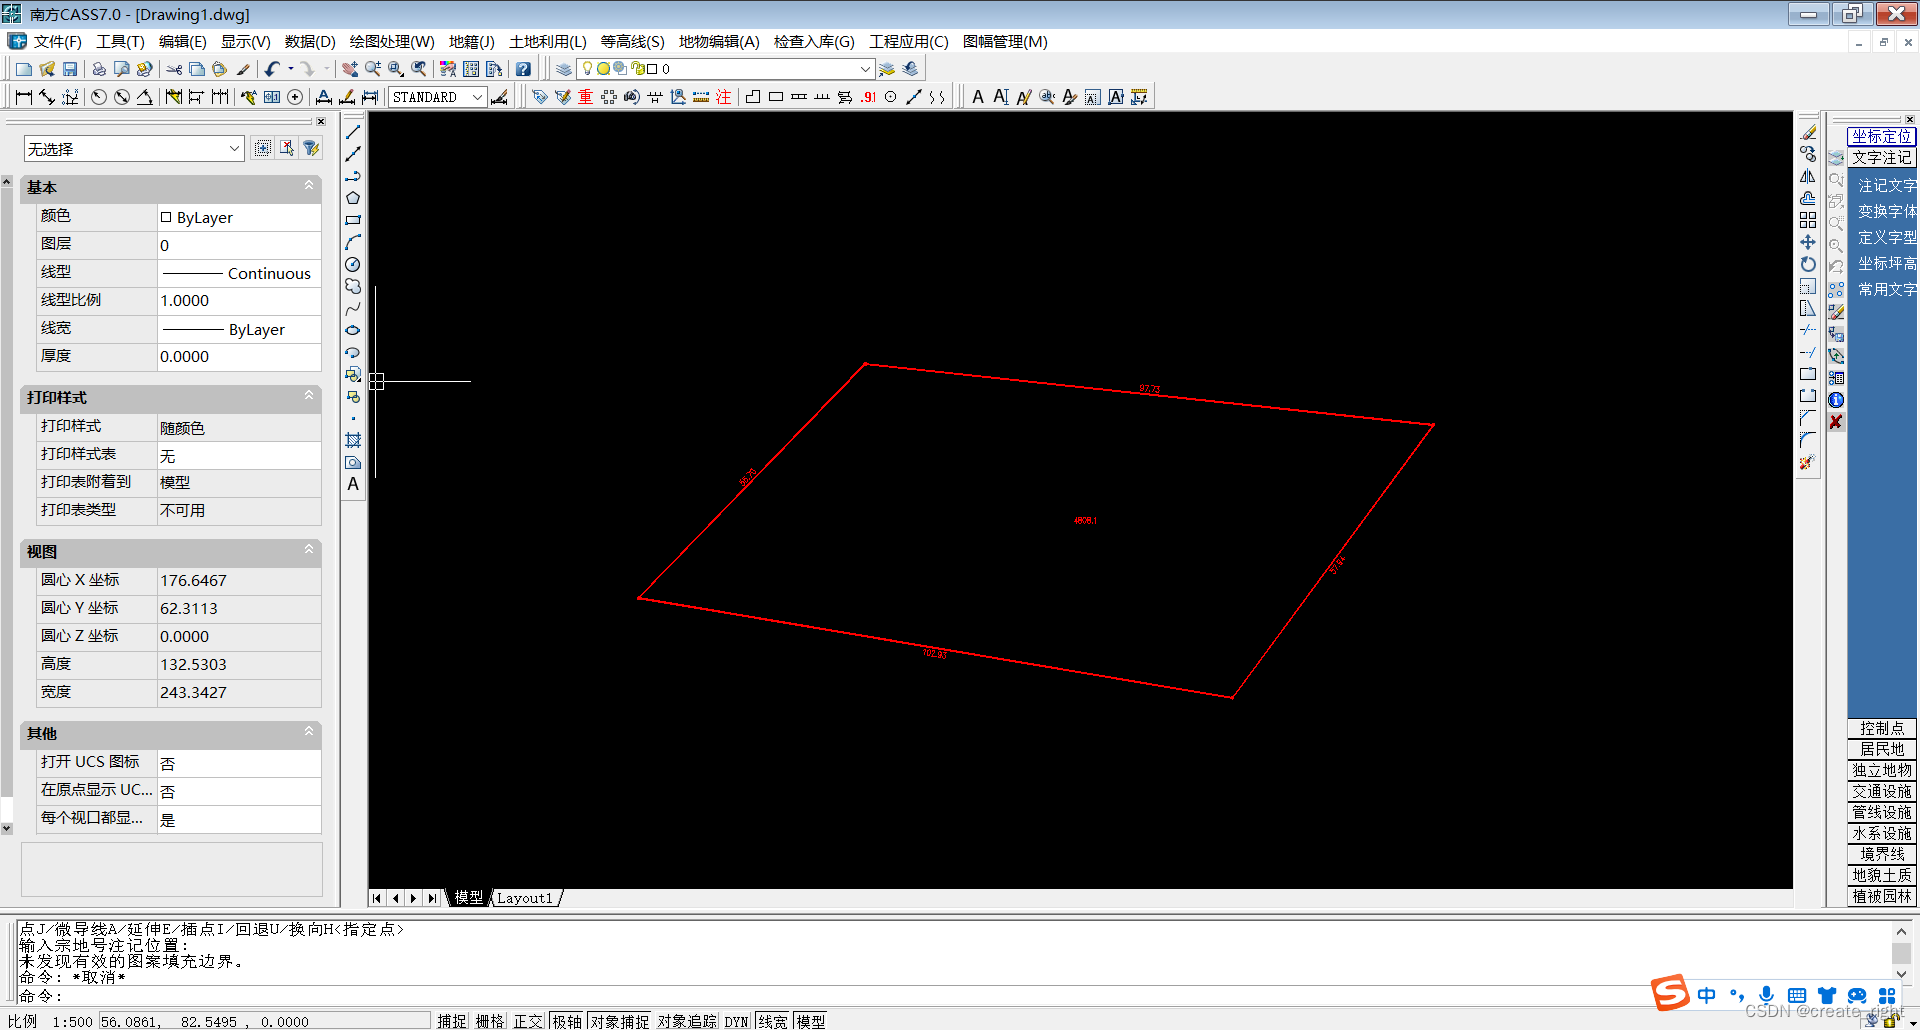This screenshot has height=1030, width=1920.
Task: Click the 控制点 category button
Action: (x=1882, y=728)
